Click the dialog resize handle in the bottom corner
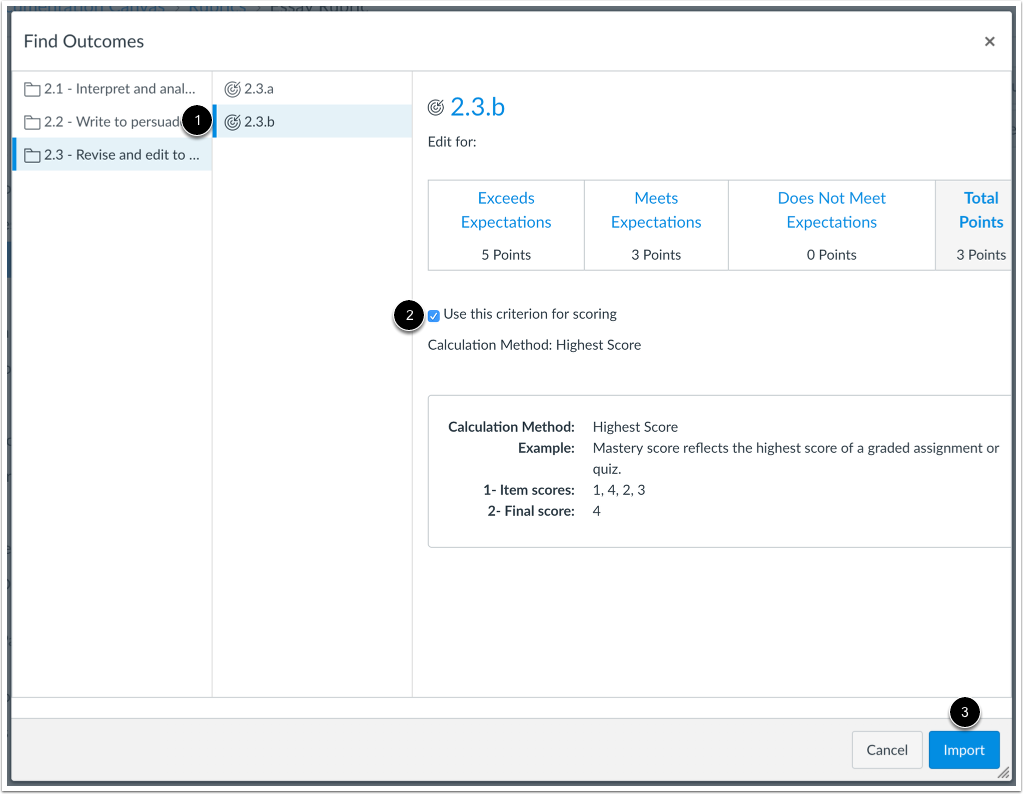Screen dimensions: 1023x794 pyautogui.click(x=1003, y=773)
